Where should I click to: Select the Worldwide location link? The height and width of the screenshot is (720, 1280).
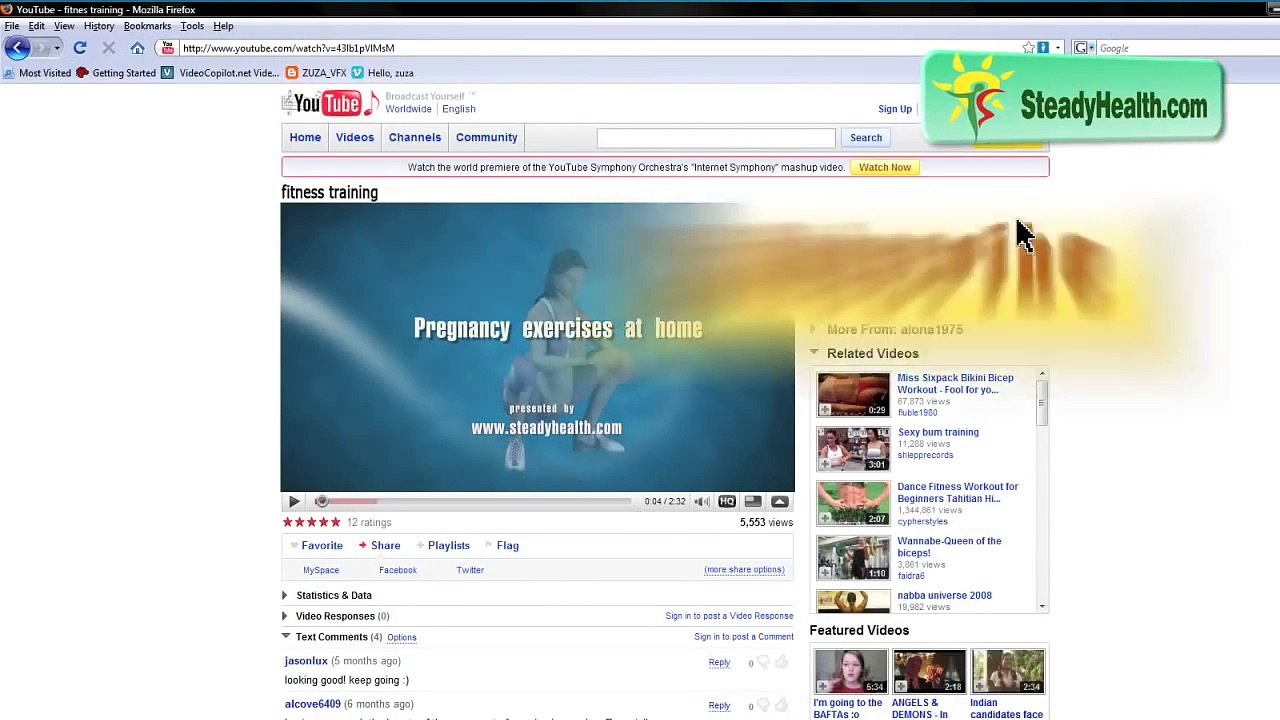409,109
